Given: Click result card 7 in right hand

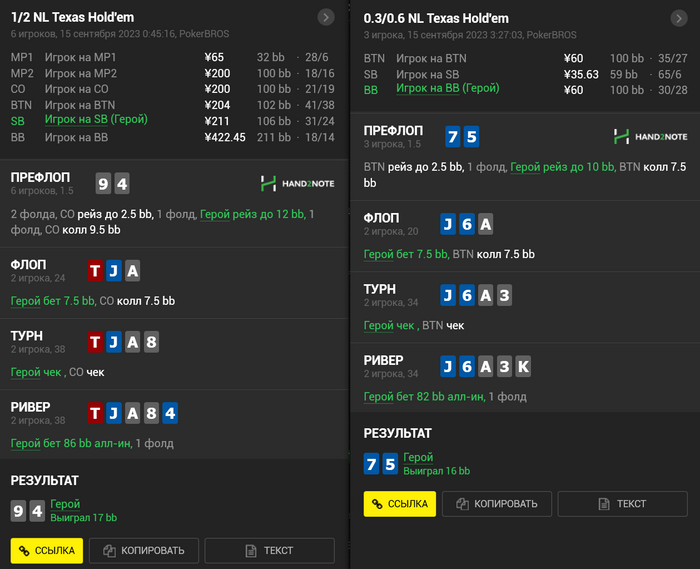Looking at the screenshot, I should (x=371, y=464).
